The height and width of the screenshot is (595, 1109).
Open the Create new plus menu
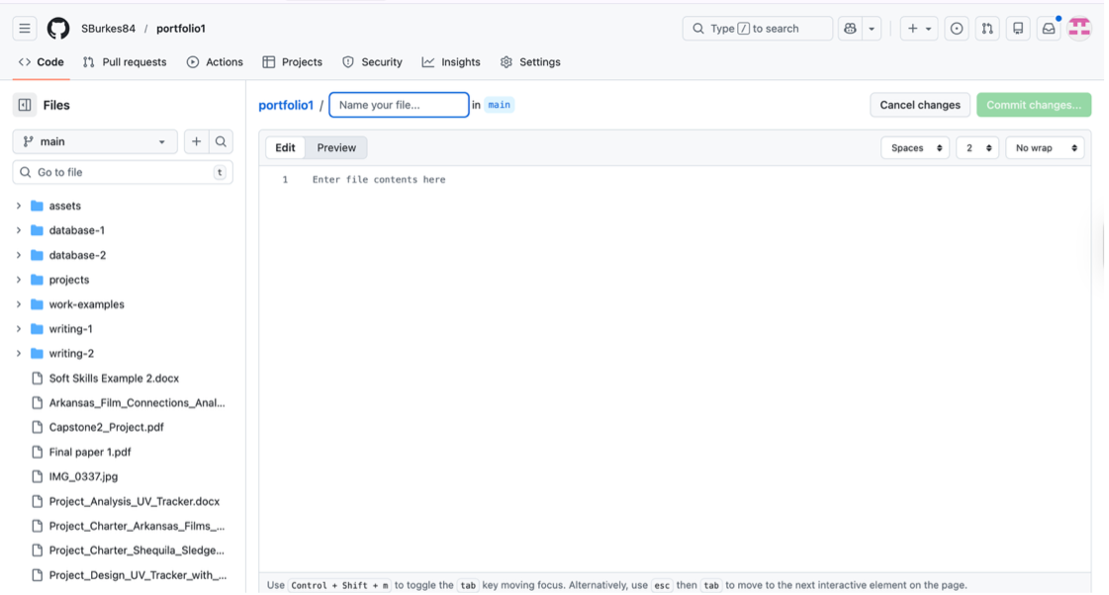(919, 28)
